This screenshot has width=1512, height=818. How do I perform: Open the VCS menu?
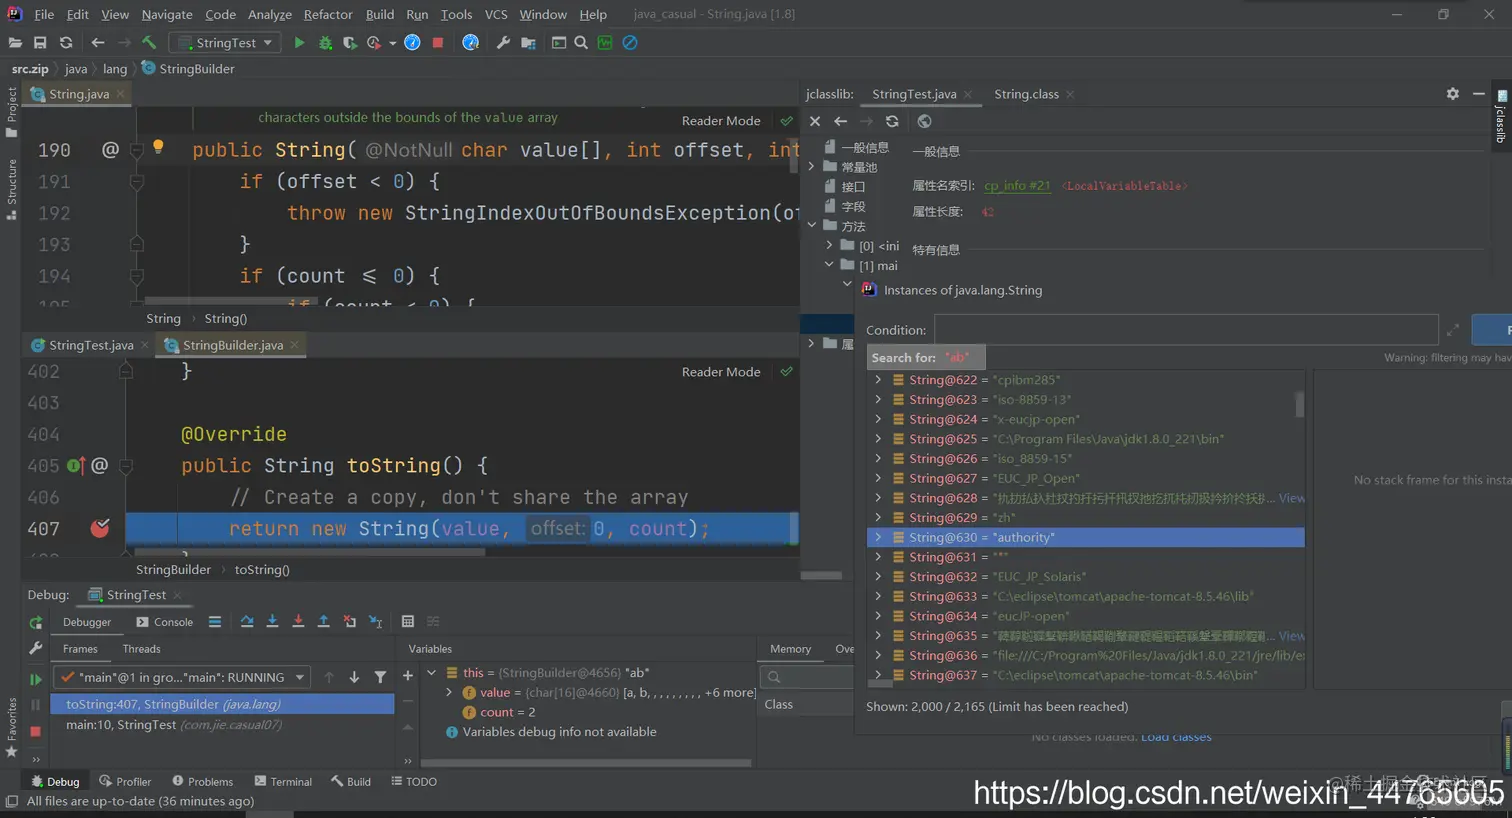pyautogui.click(x=496, y=14)
